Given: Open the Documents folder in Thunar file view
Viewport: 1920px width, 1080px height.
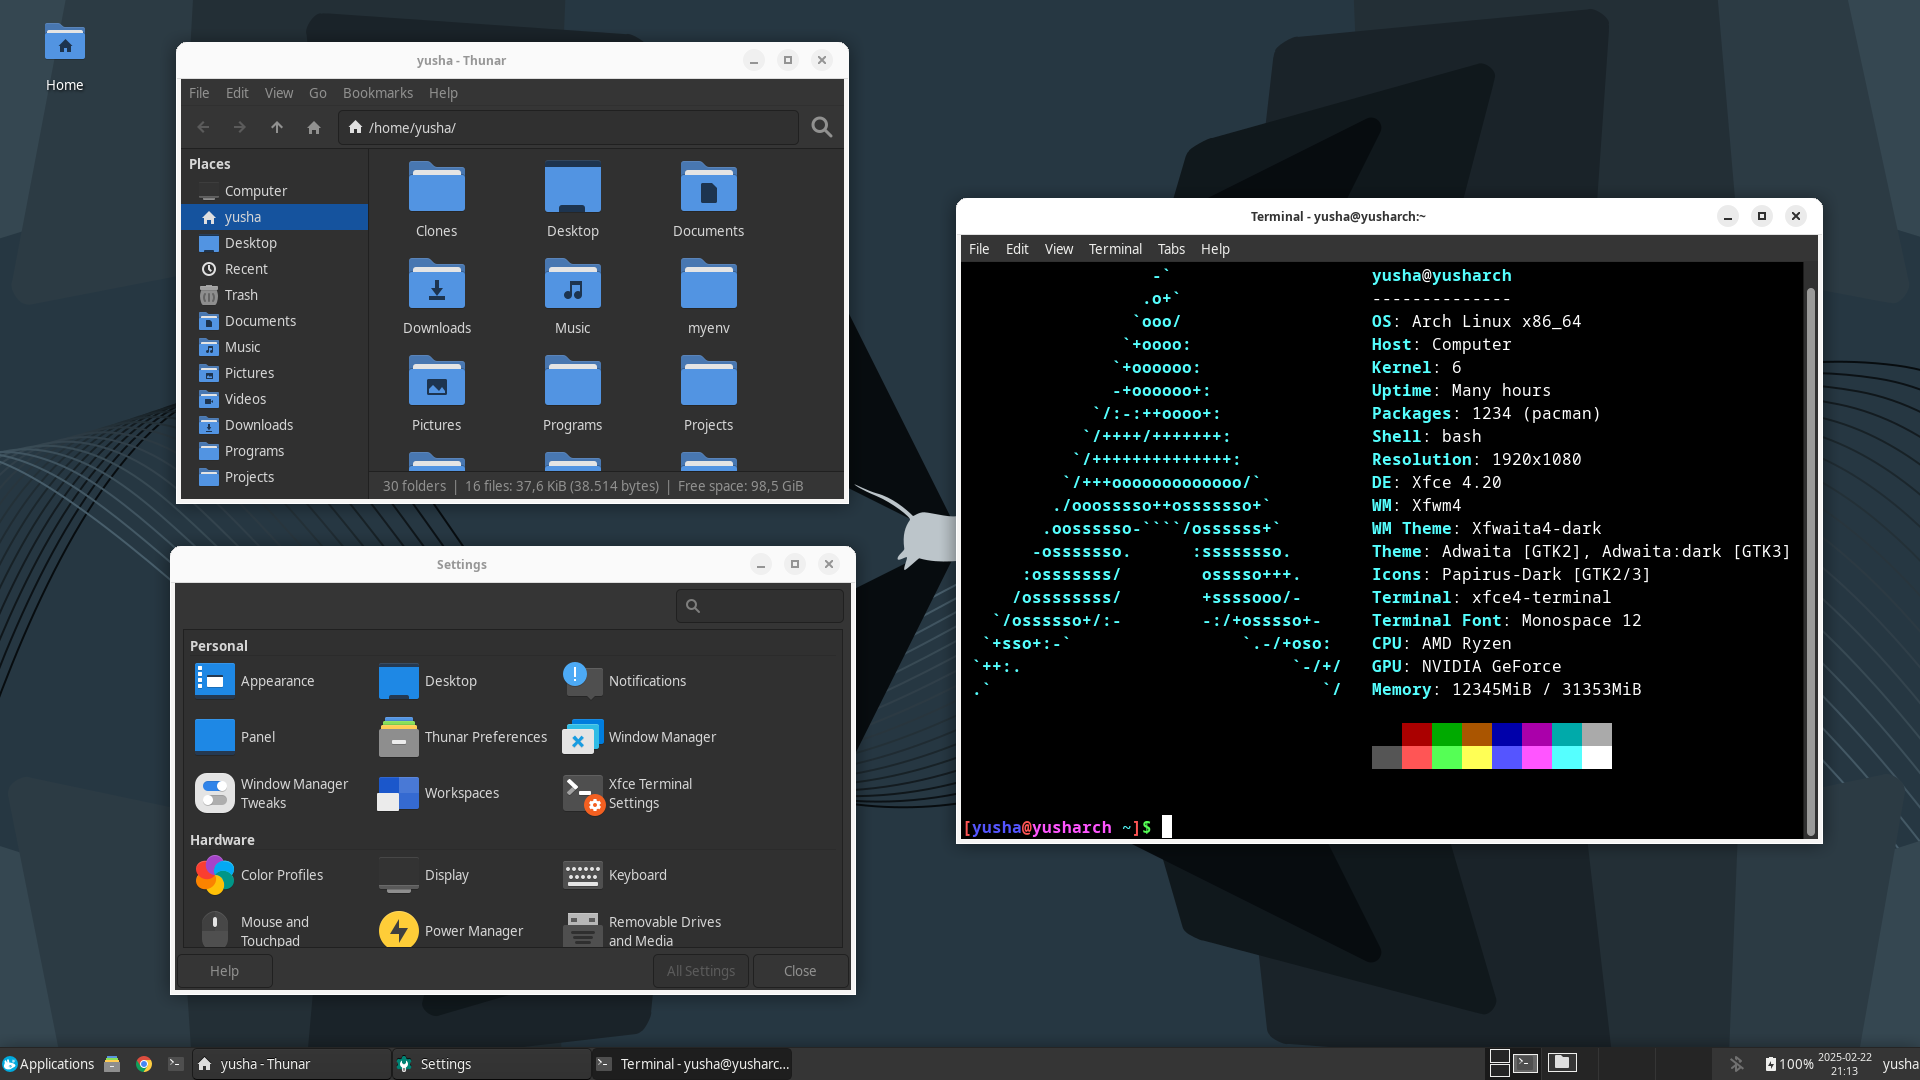Looking at the screenshot, I should tap(709, 187).
